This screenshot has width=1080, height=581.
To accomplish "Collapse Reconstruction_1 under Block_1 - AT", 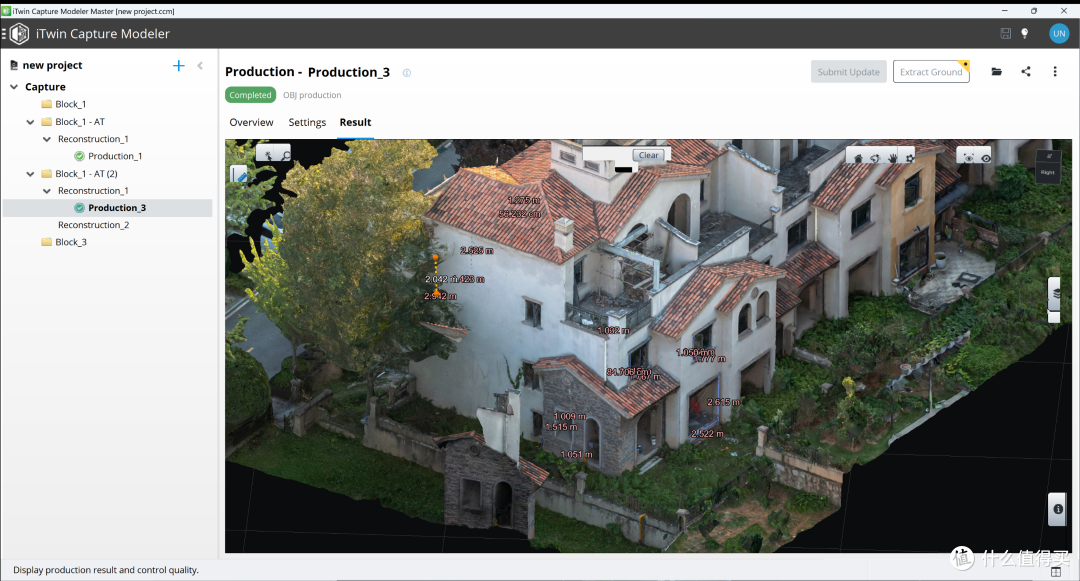I will [x=47, y=139].
